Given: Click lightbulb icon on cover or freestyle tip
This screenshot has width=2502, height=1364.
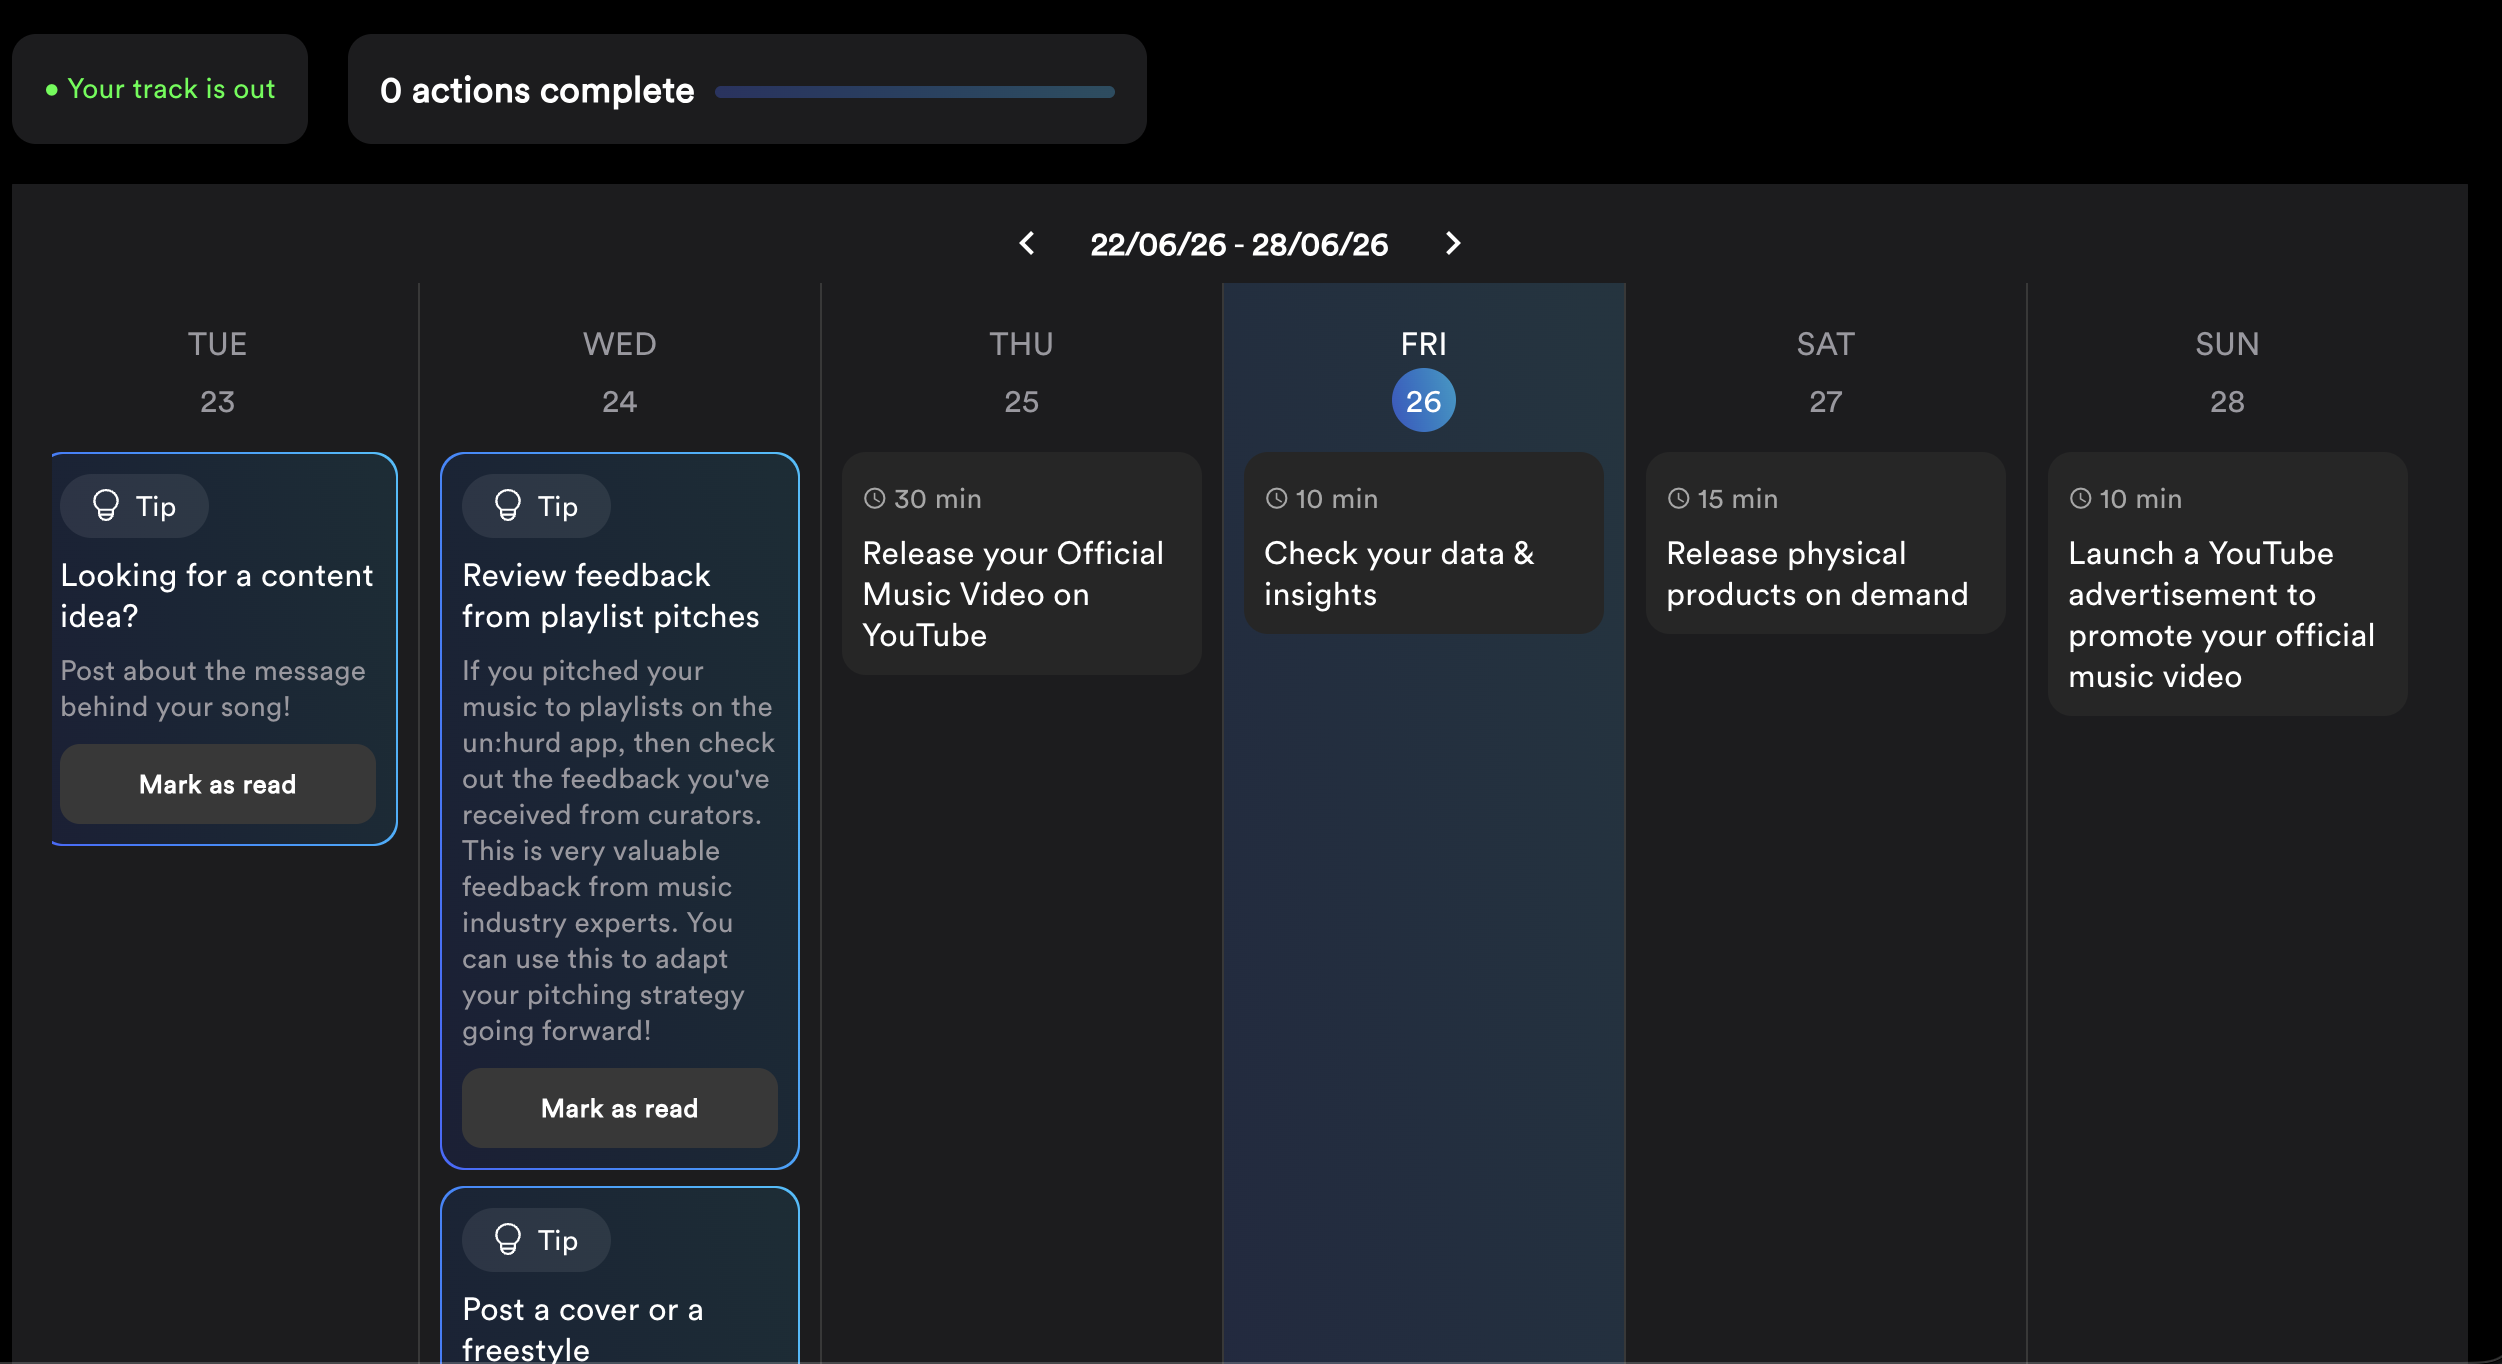Looking at the screenshot, I should point(508,1240).
